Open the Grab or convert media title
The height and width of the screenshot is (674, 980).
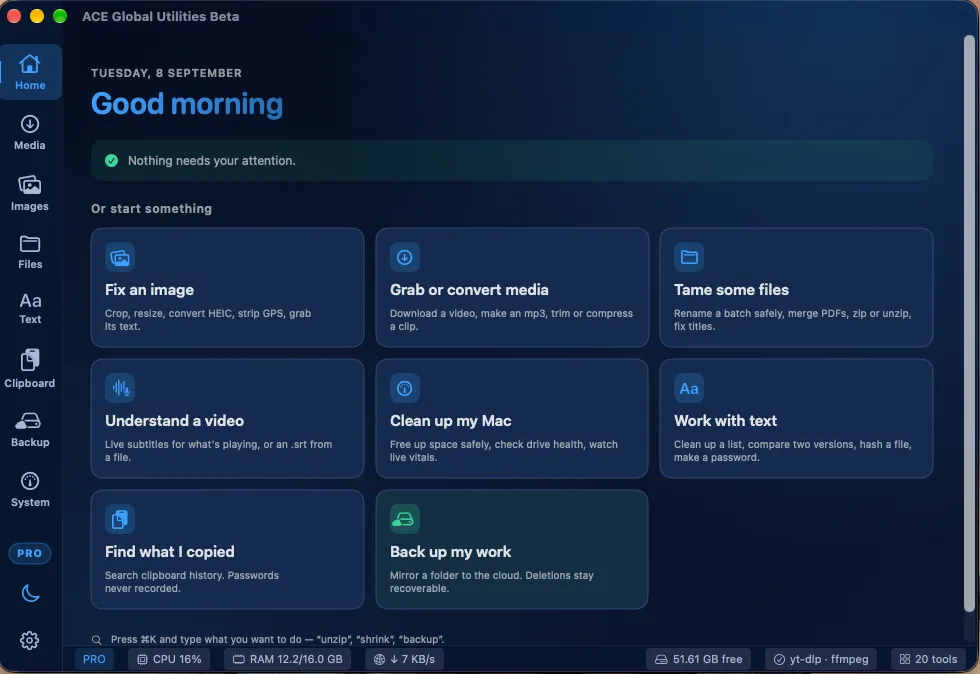469,290
